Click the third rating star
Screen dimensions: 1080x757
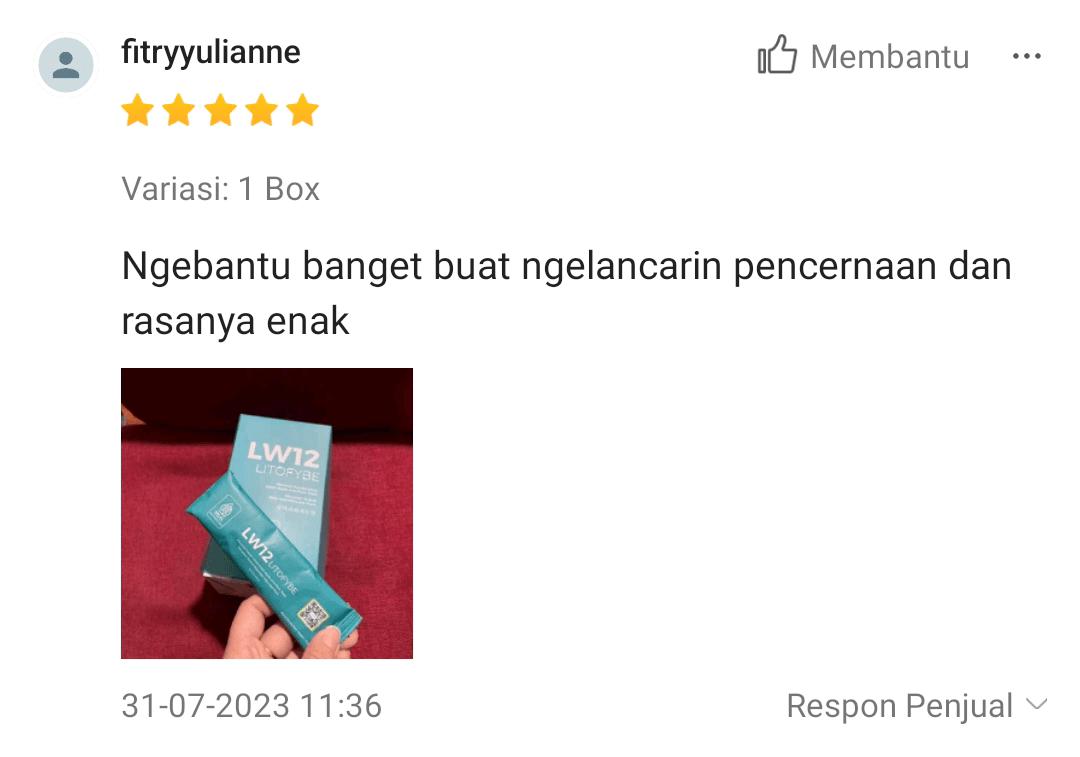[220, 110]
